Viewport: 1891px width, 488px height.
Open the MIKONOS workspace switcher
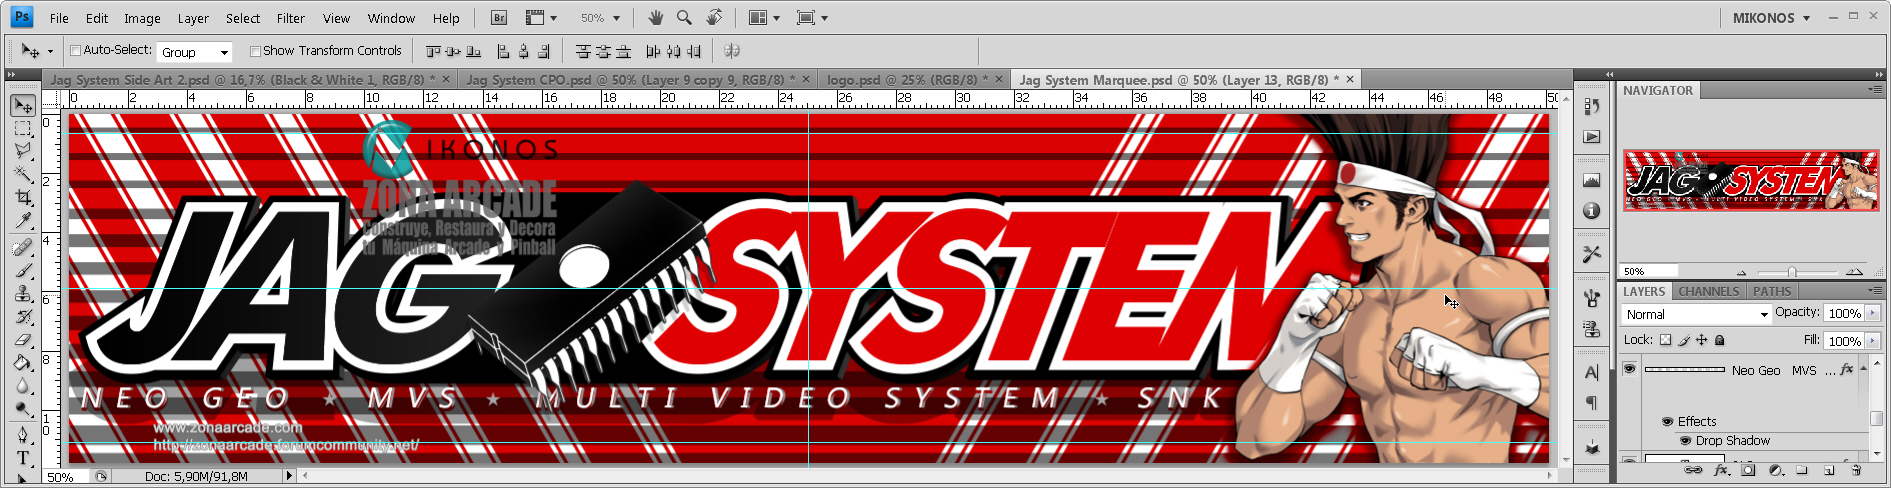tap(1771, 18)
